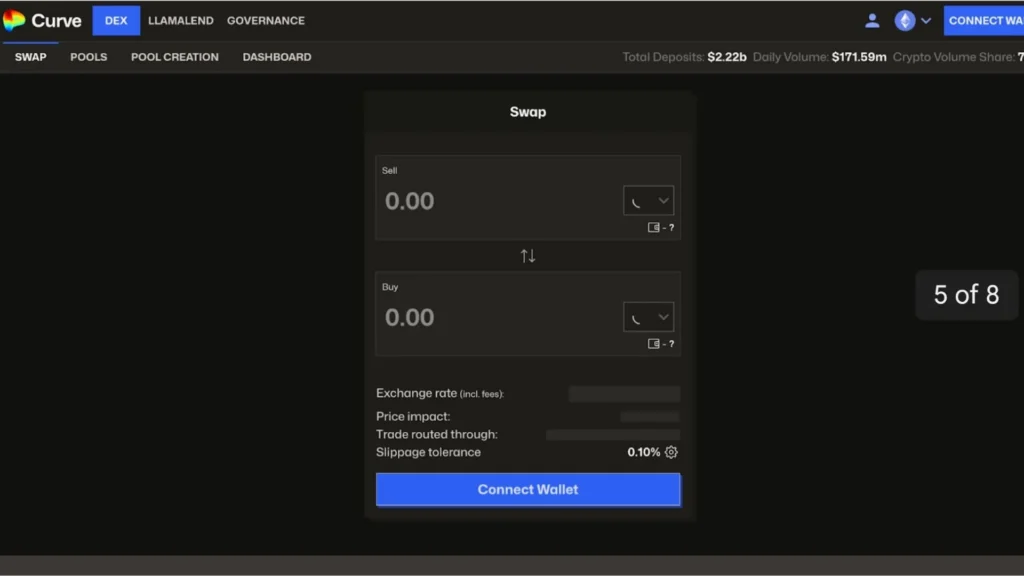This screenshot has width=1024, height=576.
Task: Click wallet balance icon under Sell
Action: tap(654, 228)
